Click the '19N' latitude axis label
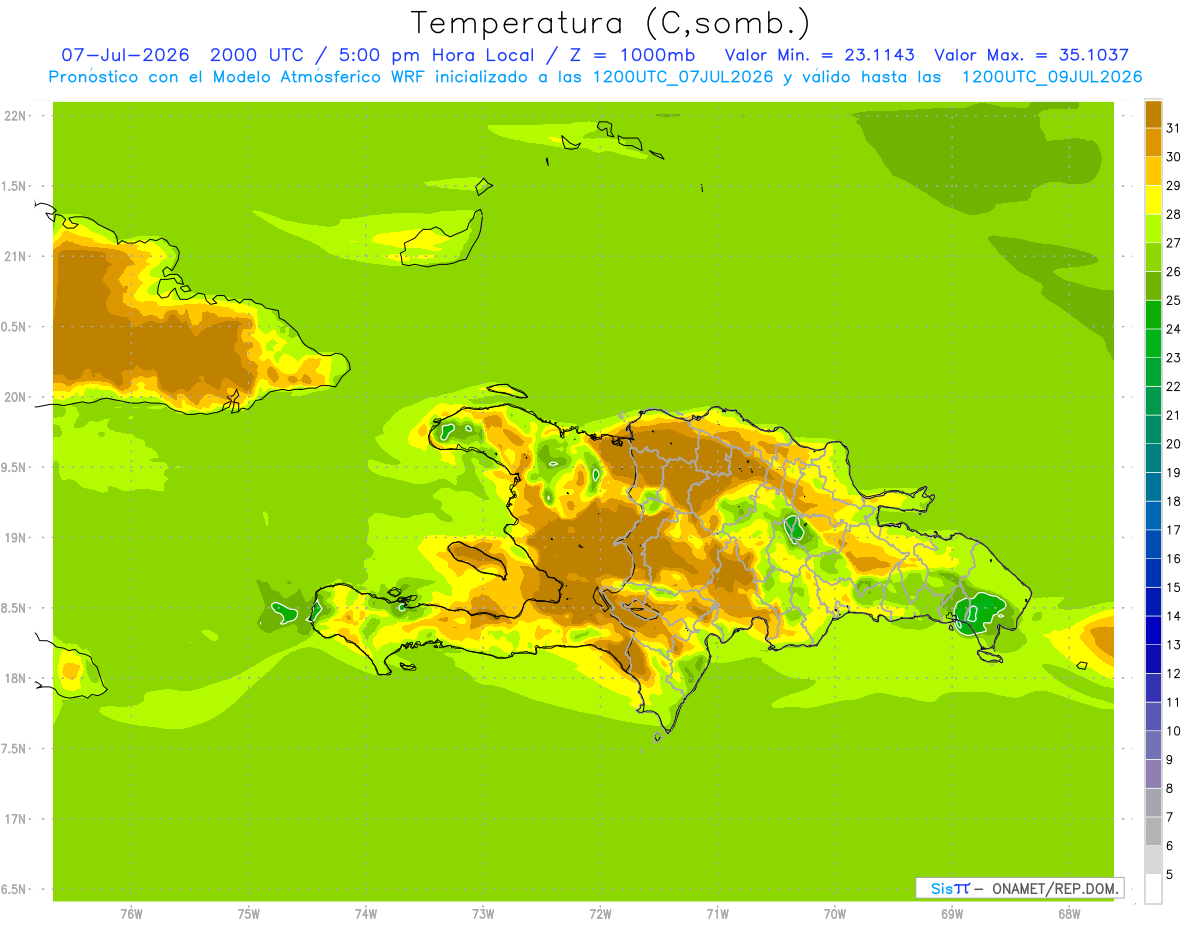 click(x=14, y=538)
